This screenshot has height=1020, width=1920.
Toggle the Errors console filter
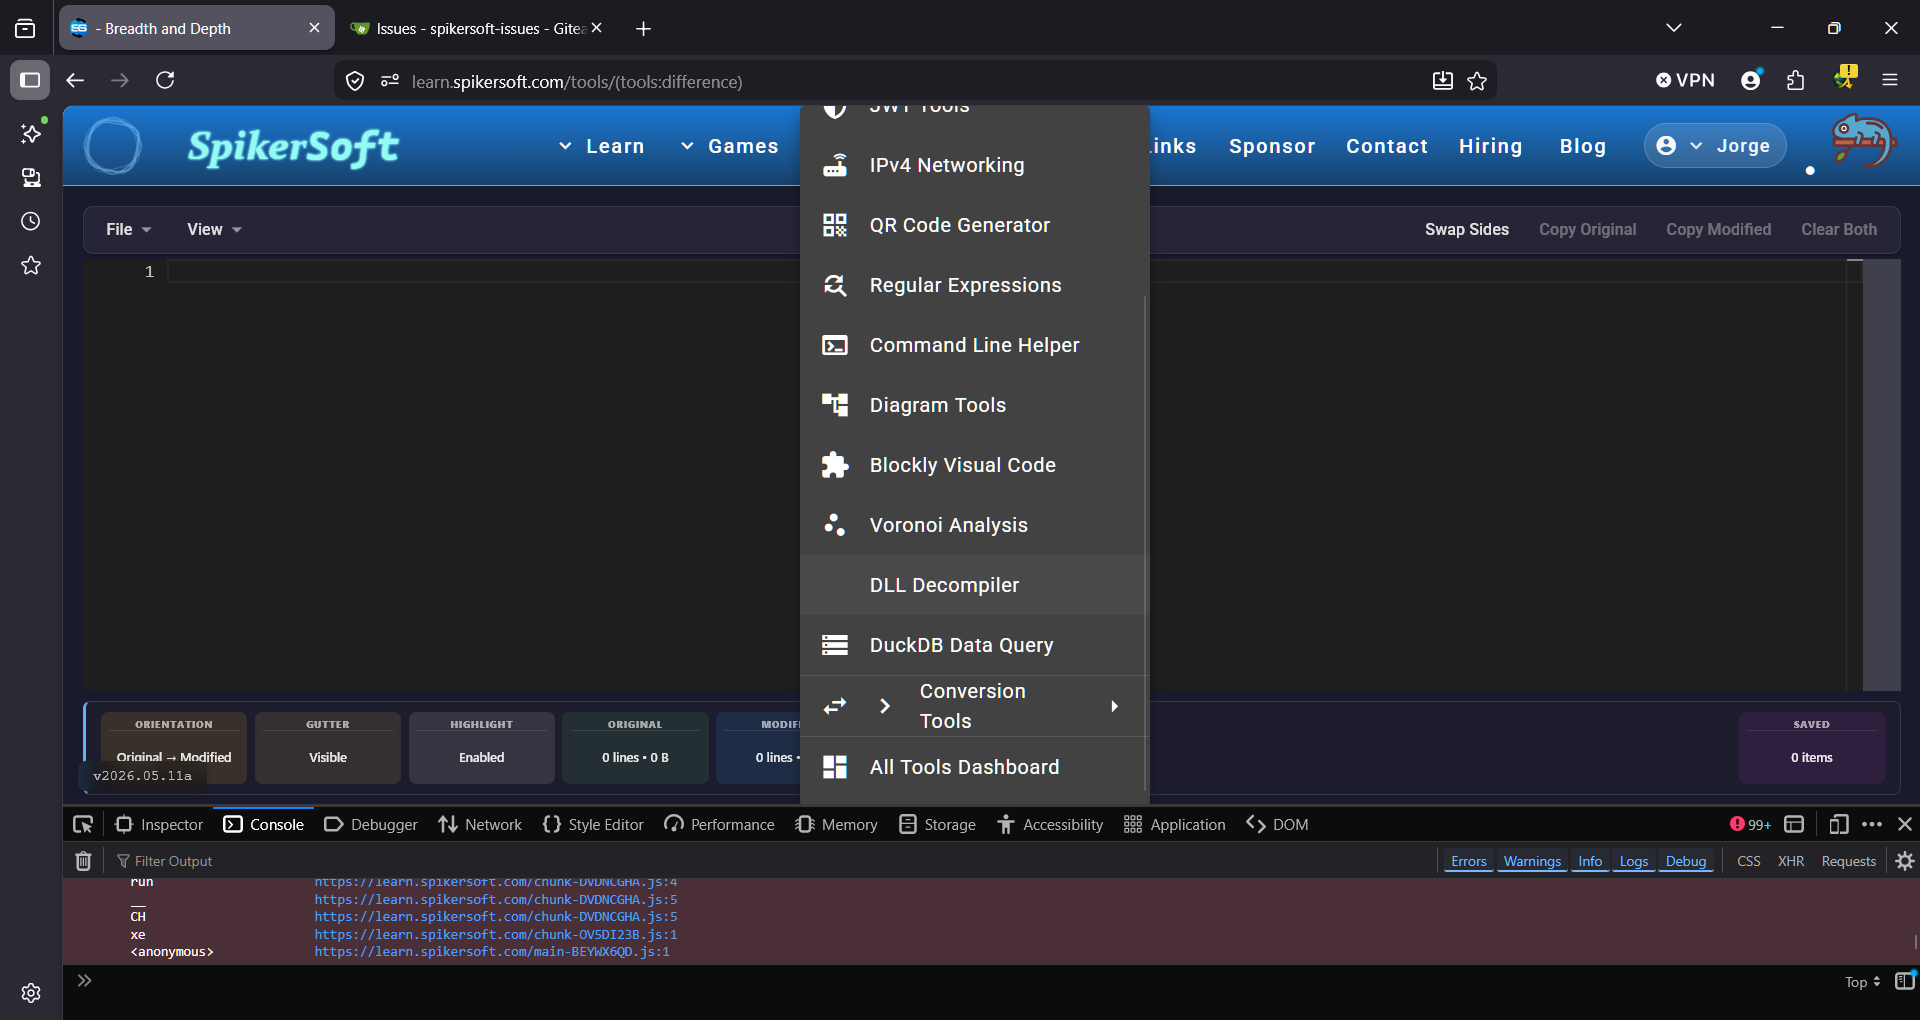1468,861
